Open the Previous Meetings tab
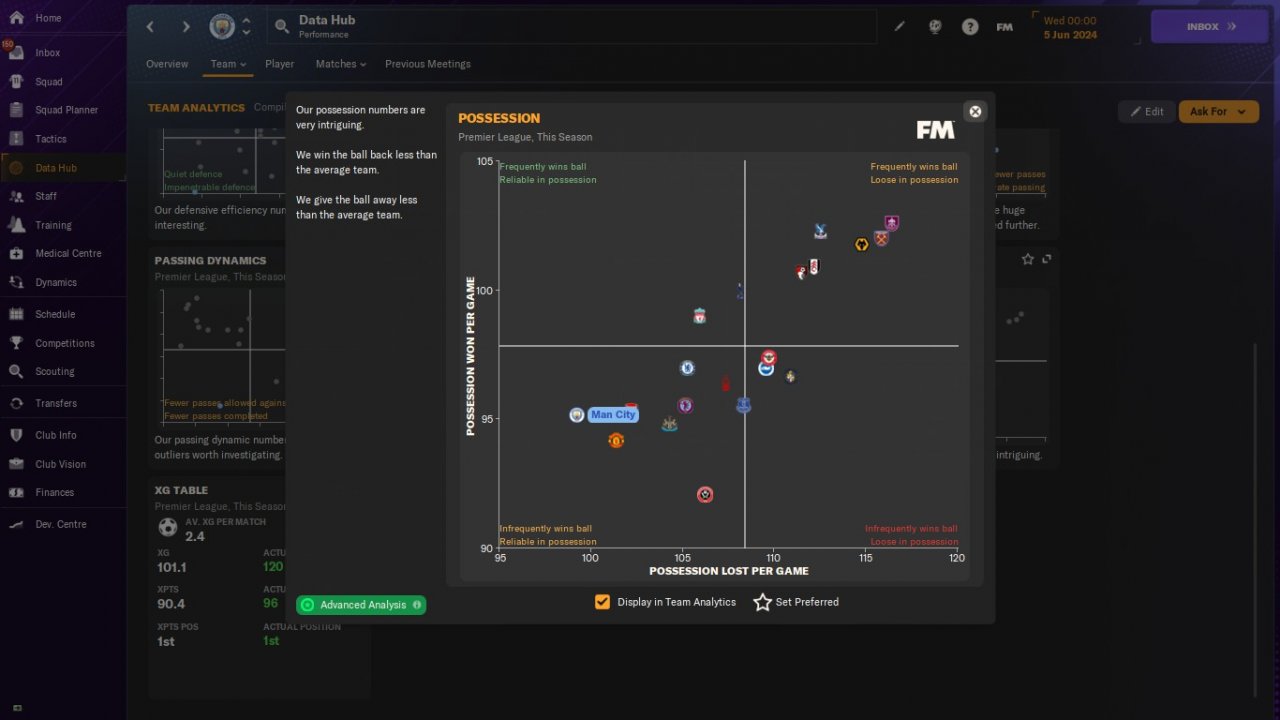The height and width of the screenshot is (720, 1280). (428, 64)
